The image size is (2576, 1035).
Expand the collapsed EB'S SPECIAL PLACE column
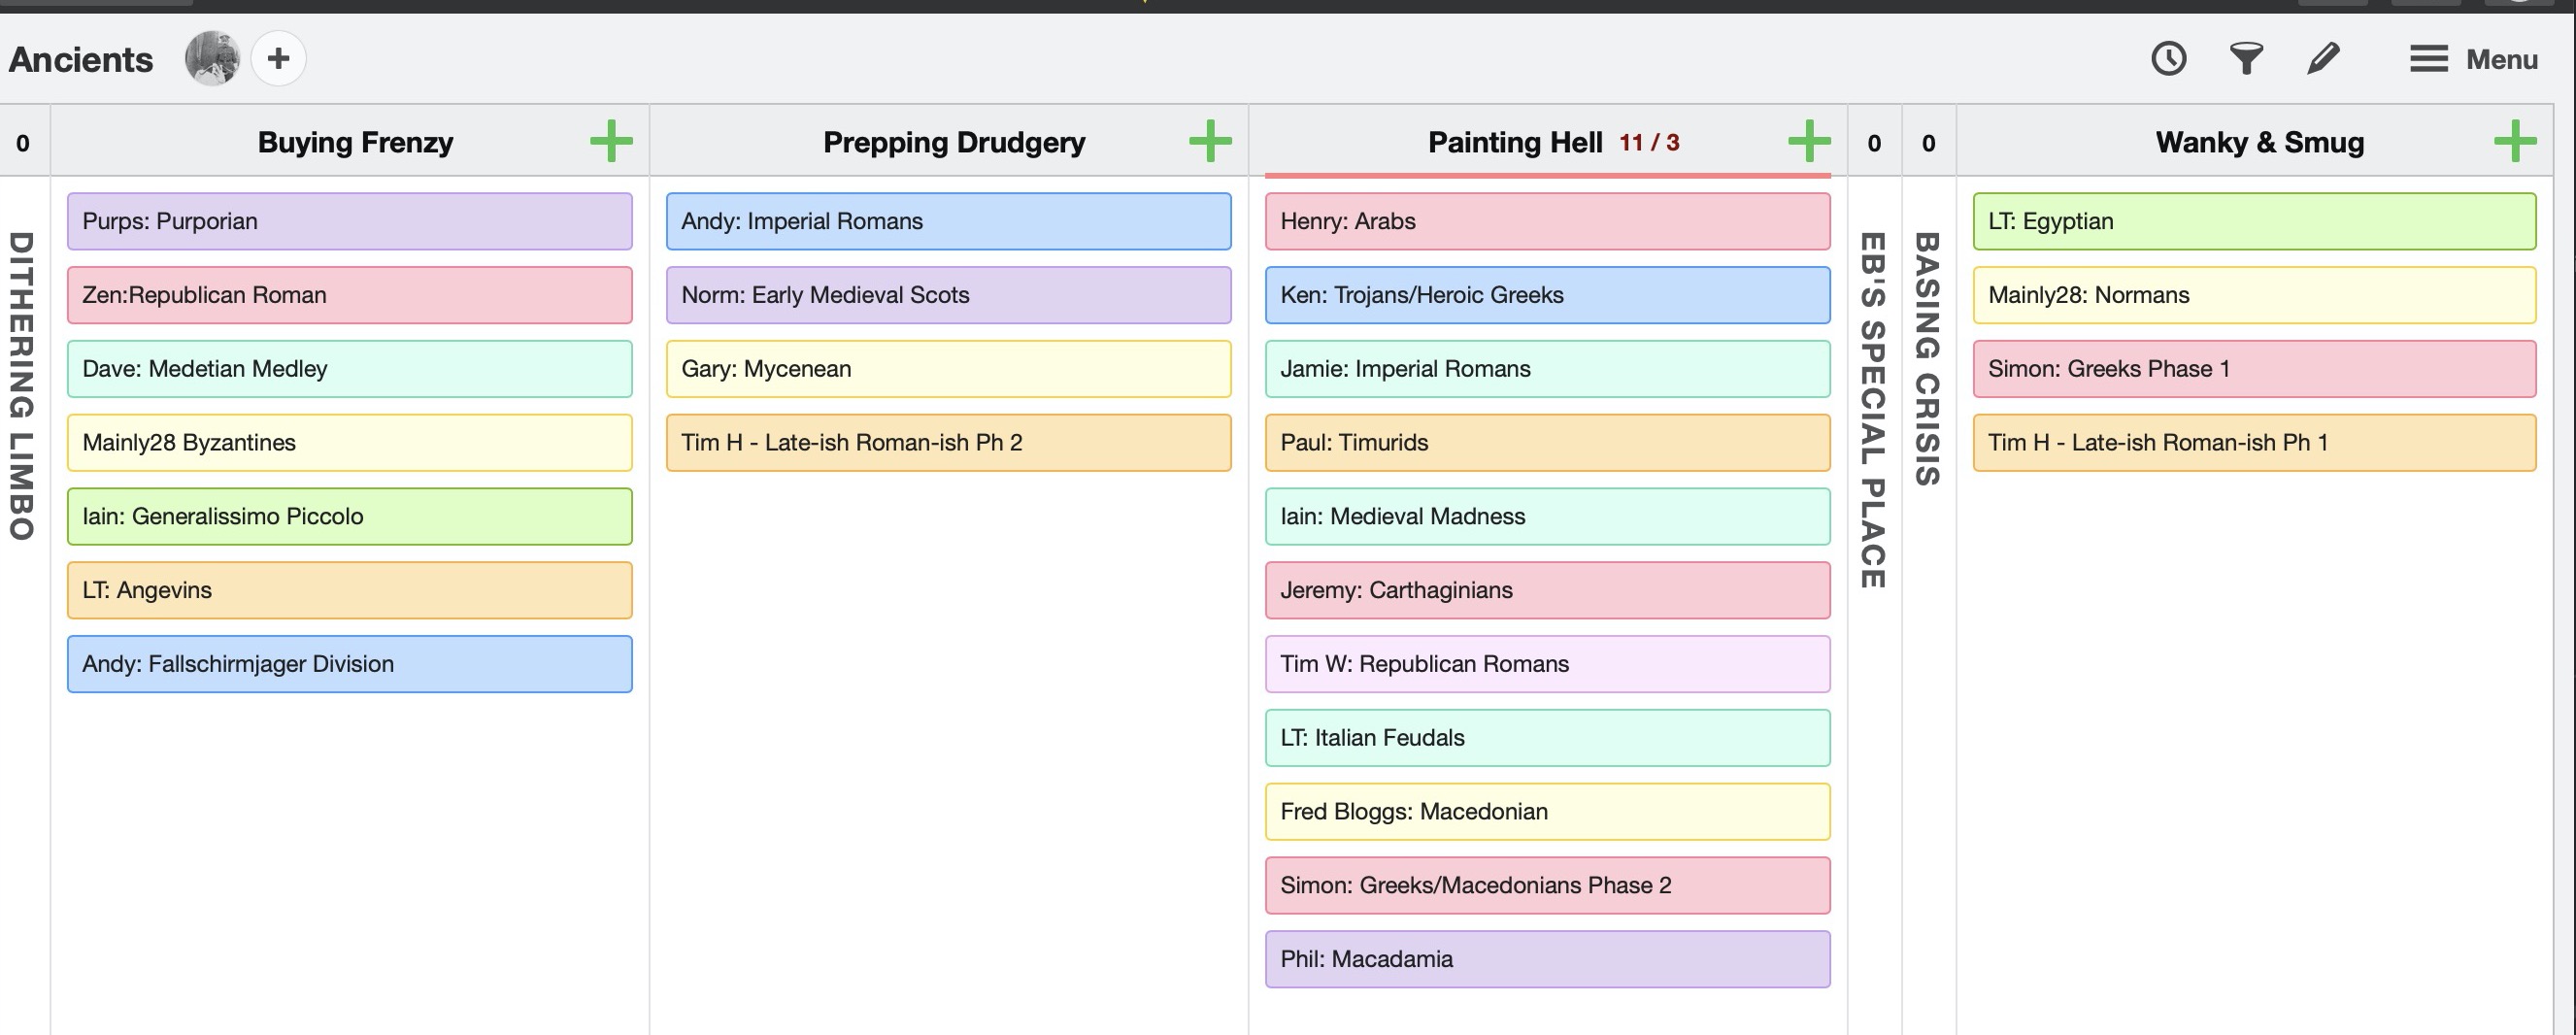point(1873,410)
